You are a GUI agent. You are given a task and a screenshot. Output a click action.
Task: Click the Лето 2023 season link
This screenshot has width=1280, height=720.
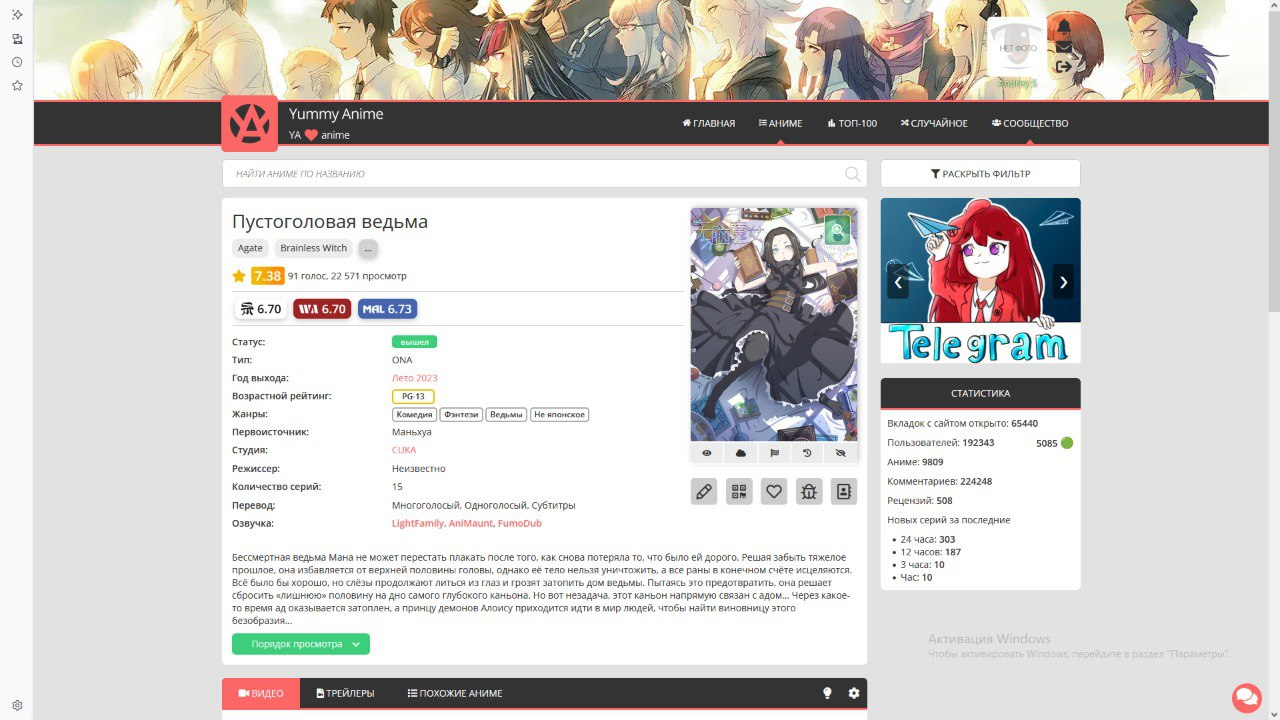(415, 378)
